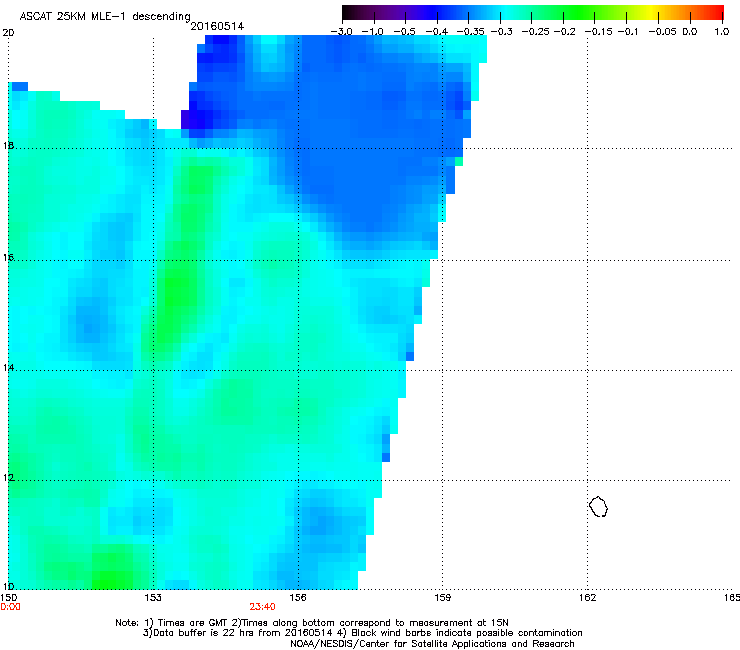Click the -0.4 color bar label
Image resolution: width=740 pixels, height=650 pixels.
pyautogui.click(x=437, y=32)
